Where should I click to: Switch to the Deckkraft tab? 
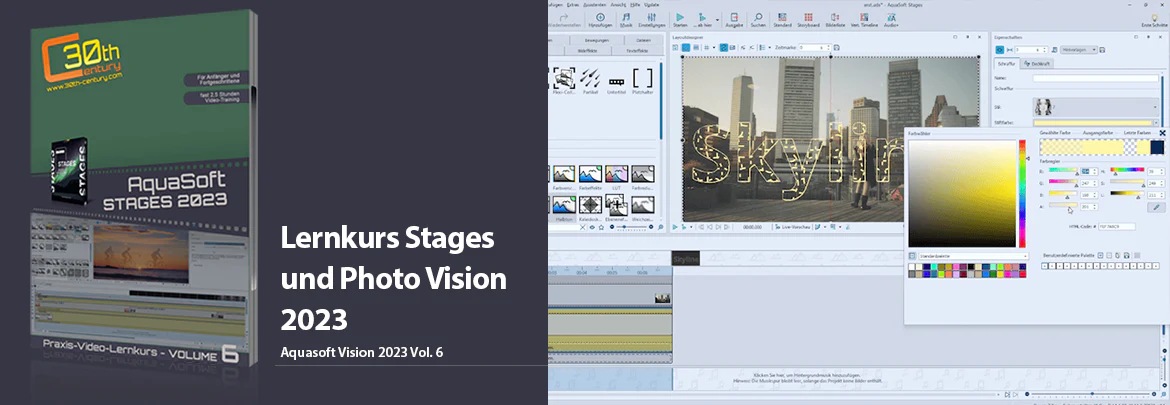(x=1038, y=63)
